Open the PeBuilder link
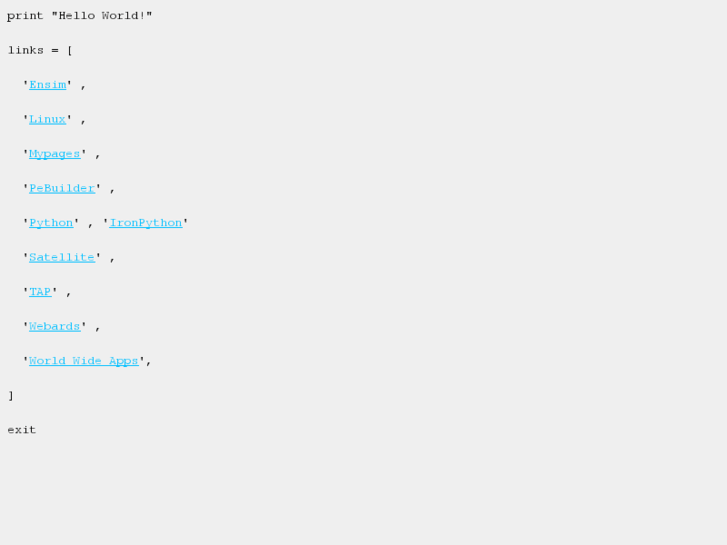Image resolution: width=727 pixels, height=545 pixels. click(x=62, y=188)
